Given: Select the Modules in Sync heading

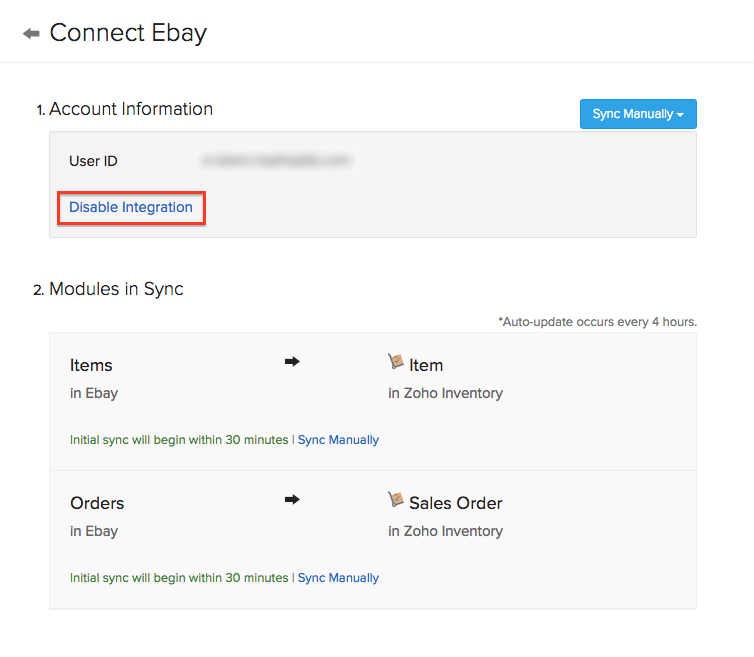Looking at the screenshot, I should click(116, 290).
